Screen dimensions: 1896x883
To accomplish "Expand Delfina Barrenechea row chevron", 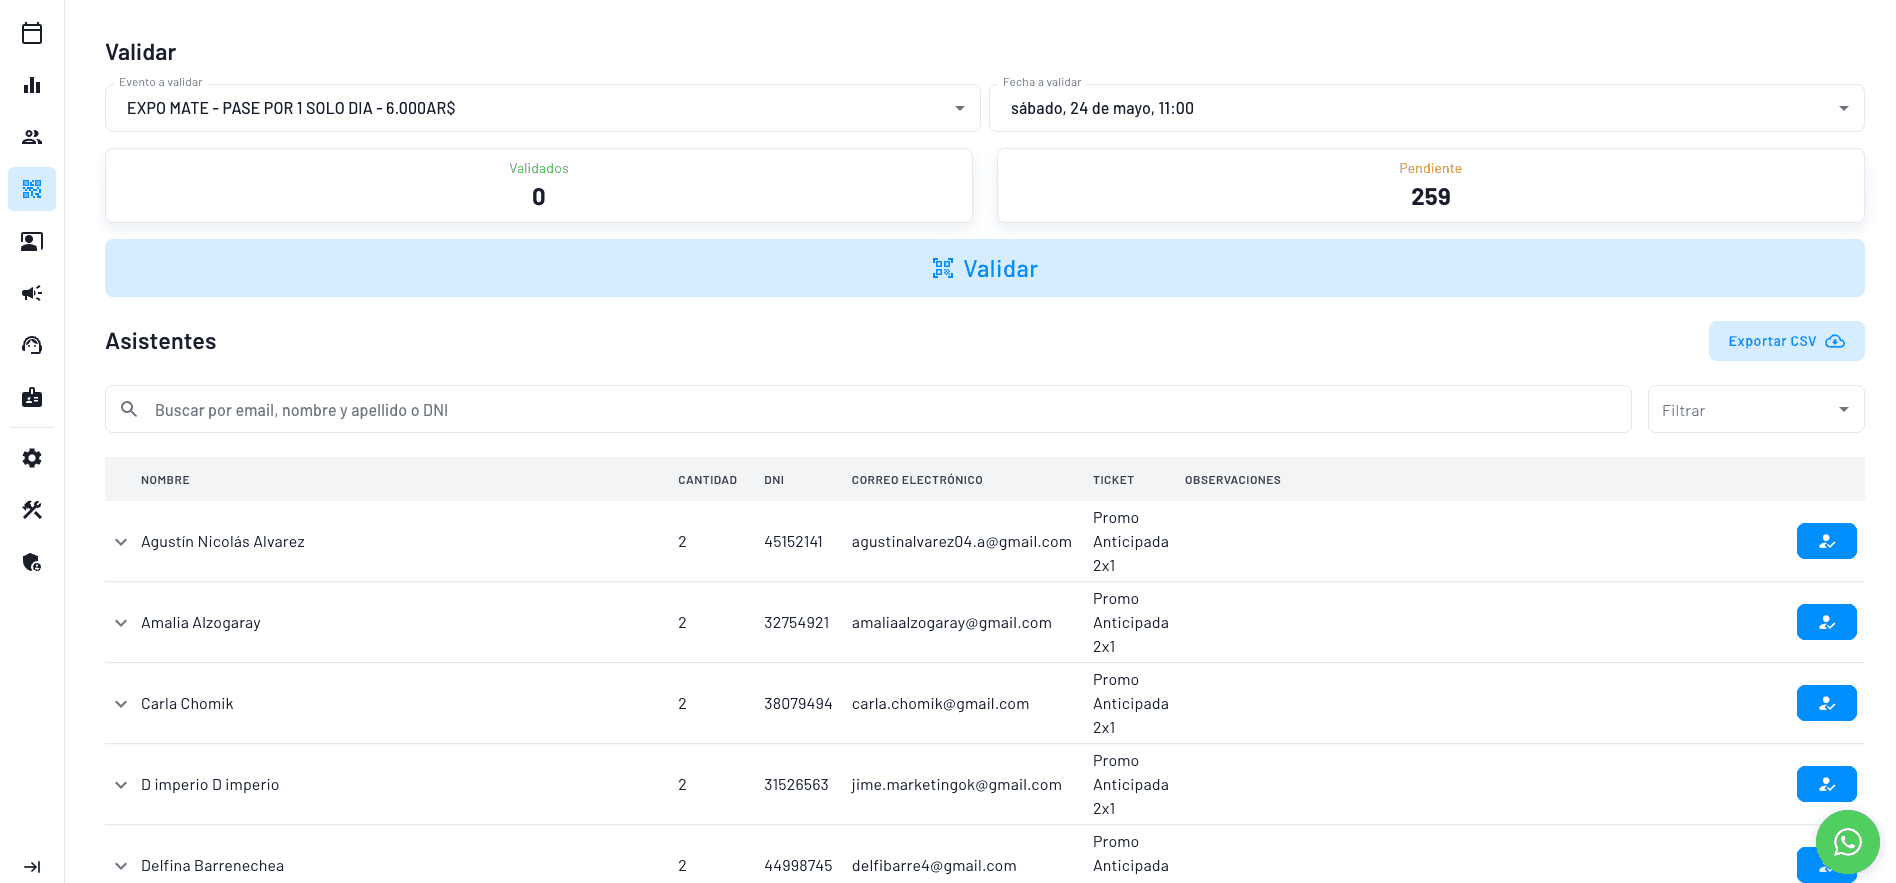I will [x=121, y=866].
